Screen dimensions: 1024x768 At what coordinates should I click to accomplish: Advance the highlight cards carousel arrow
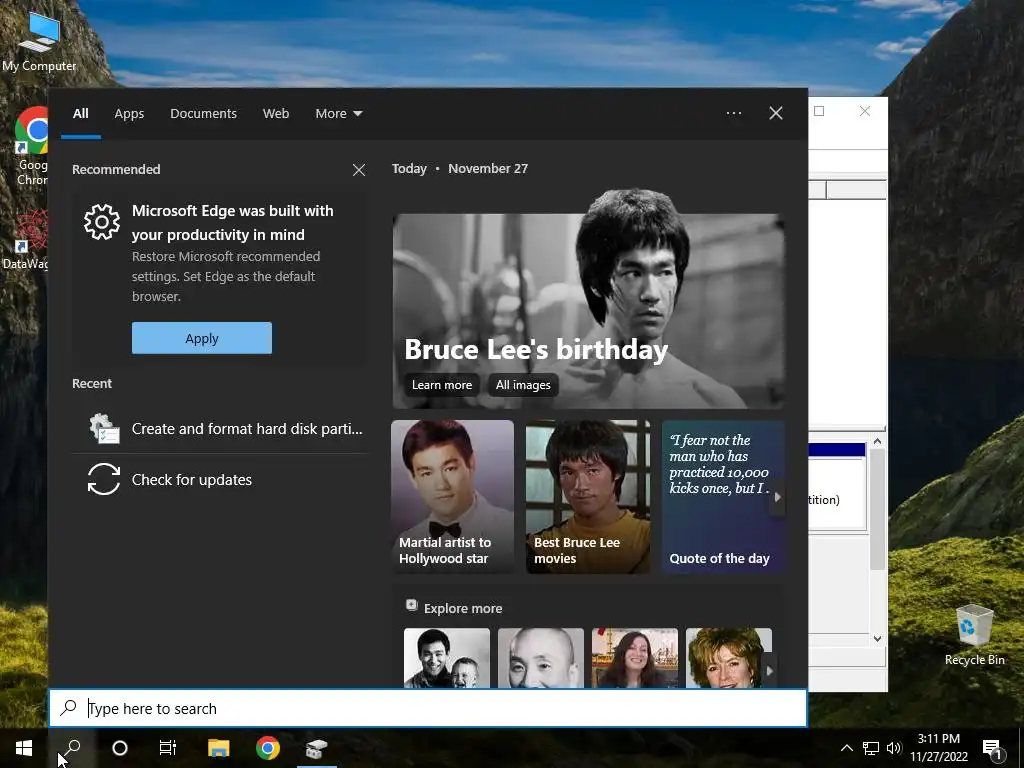click(x=777, y=497)
